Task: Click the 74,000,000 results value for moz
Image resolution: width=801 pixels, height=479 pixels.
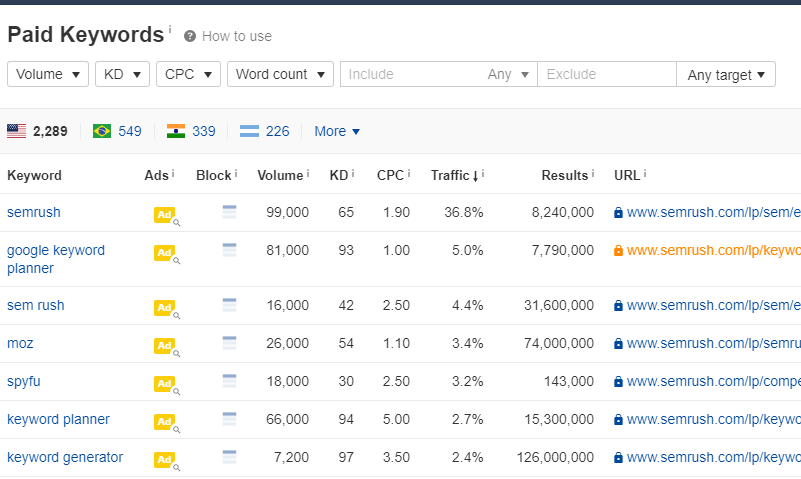Action: (x=559, y=343)
